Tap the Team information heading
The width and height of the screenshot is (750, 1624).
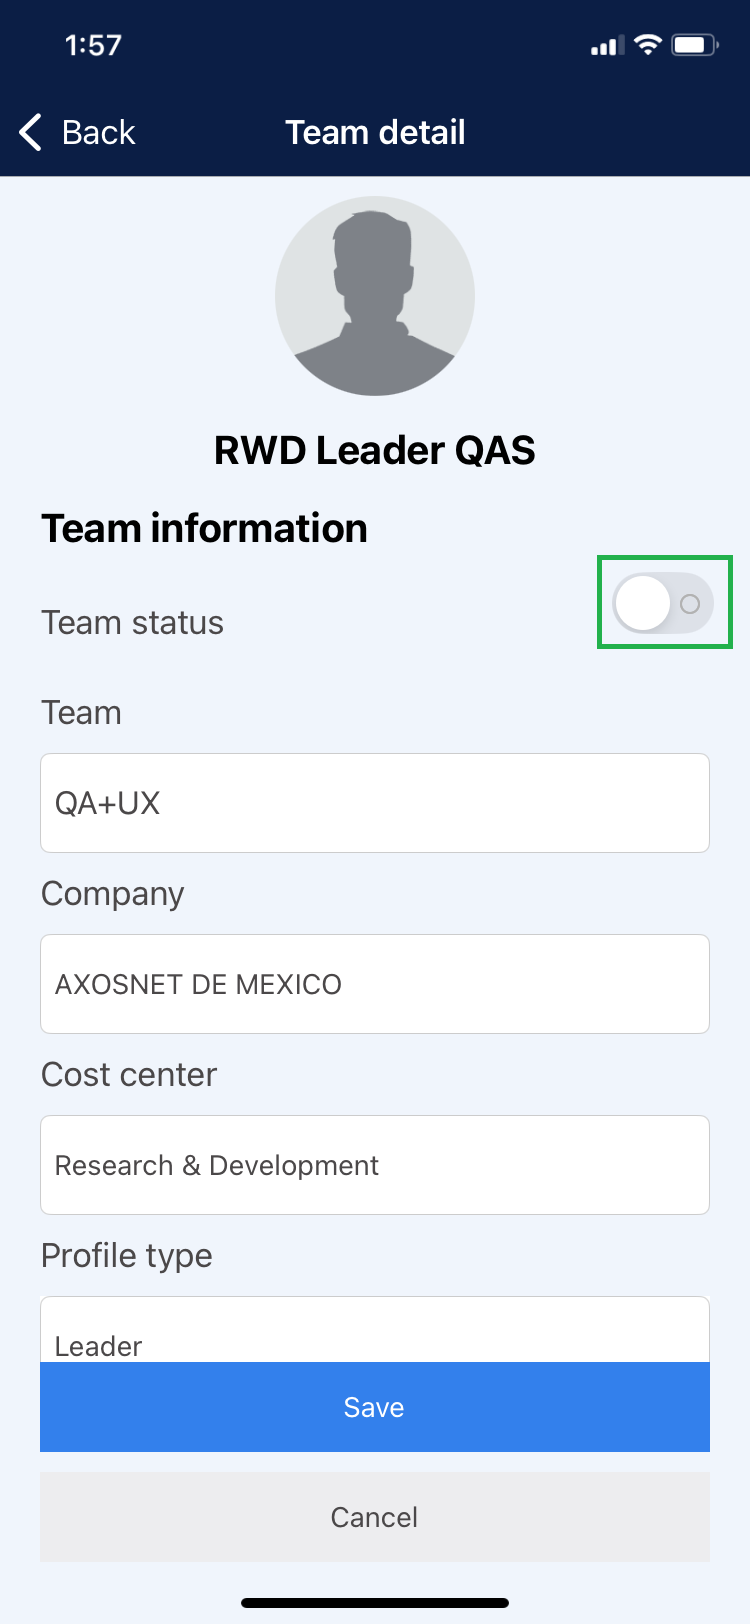(x=204, y=528)
